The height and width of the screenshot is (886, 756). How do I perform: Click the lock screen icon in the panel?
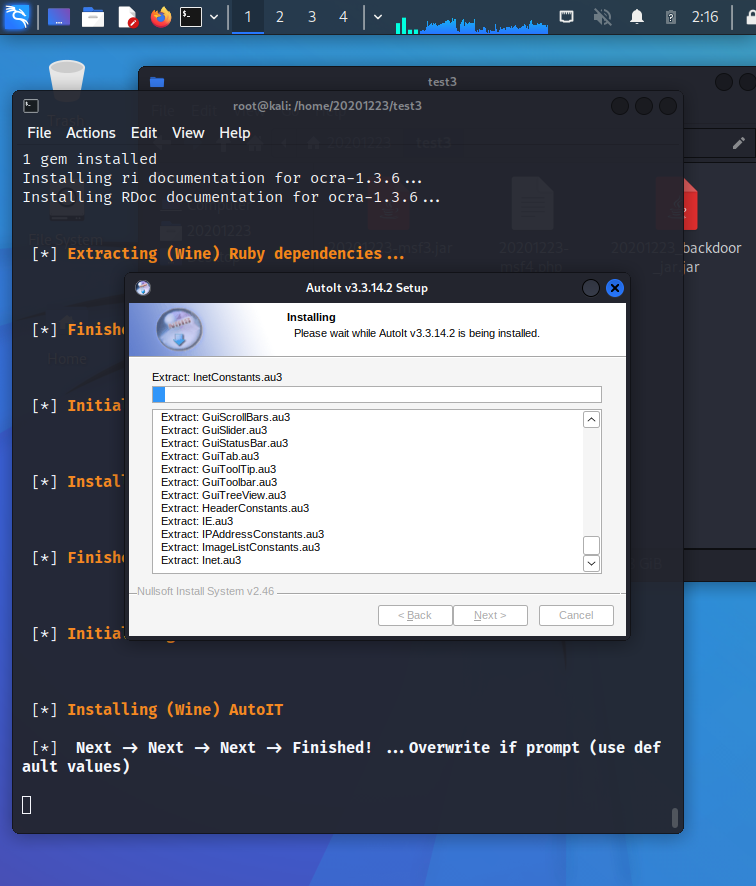click(x=751, y=17)
